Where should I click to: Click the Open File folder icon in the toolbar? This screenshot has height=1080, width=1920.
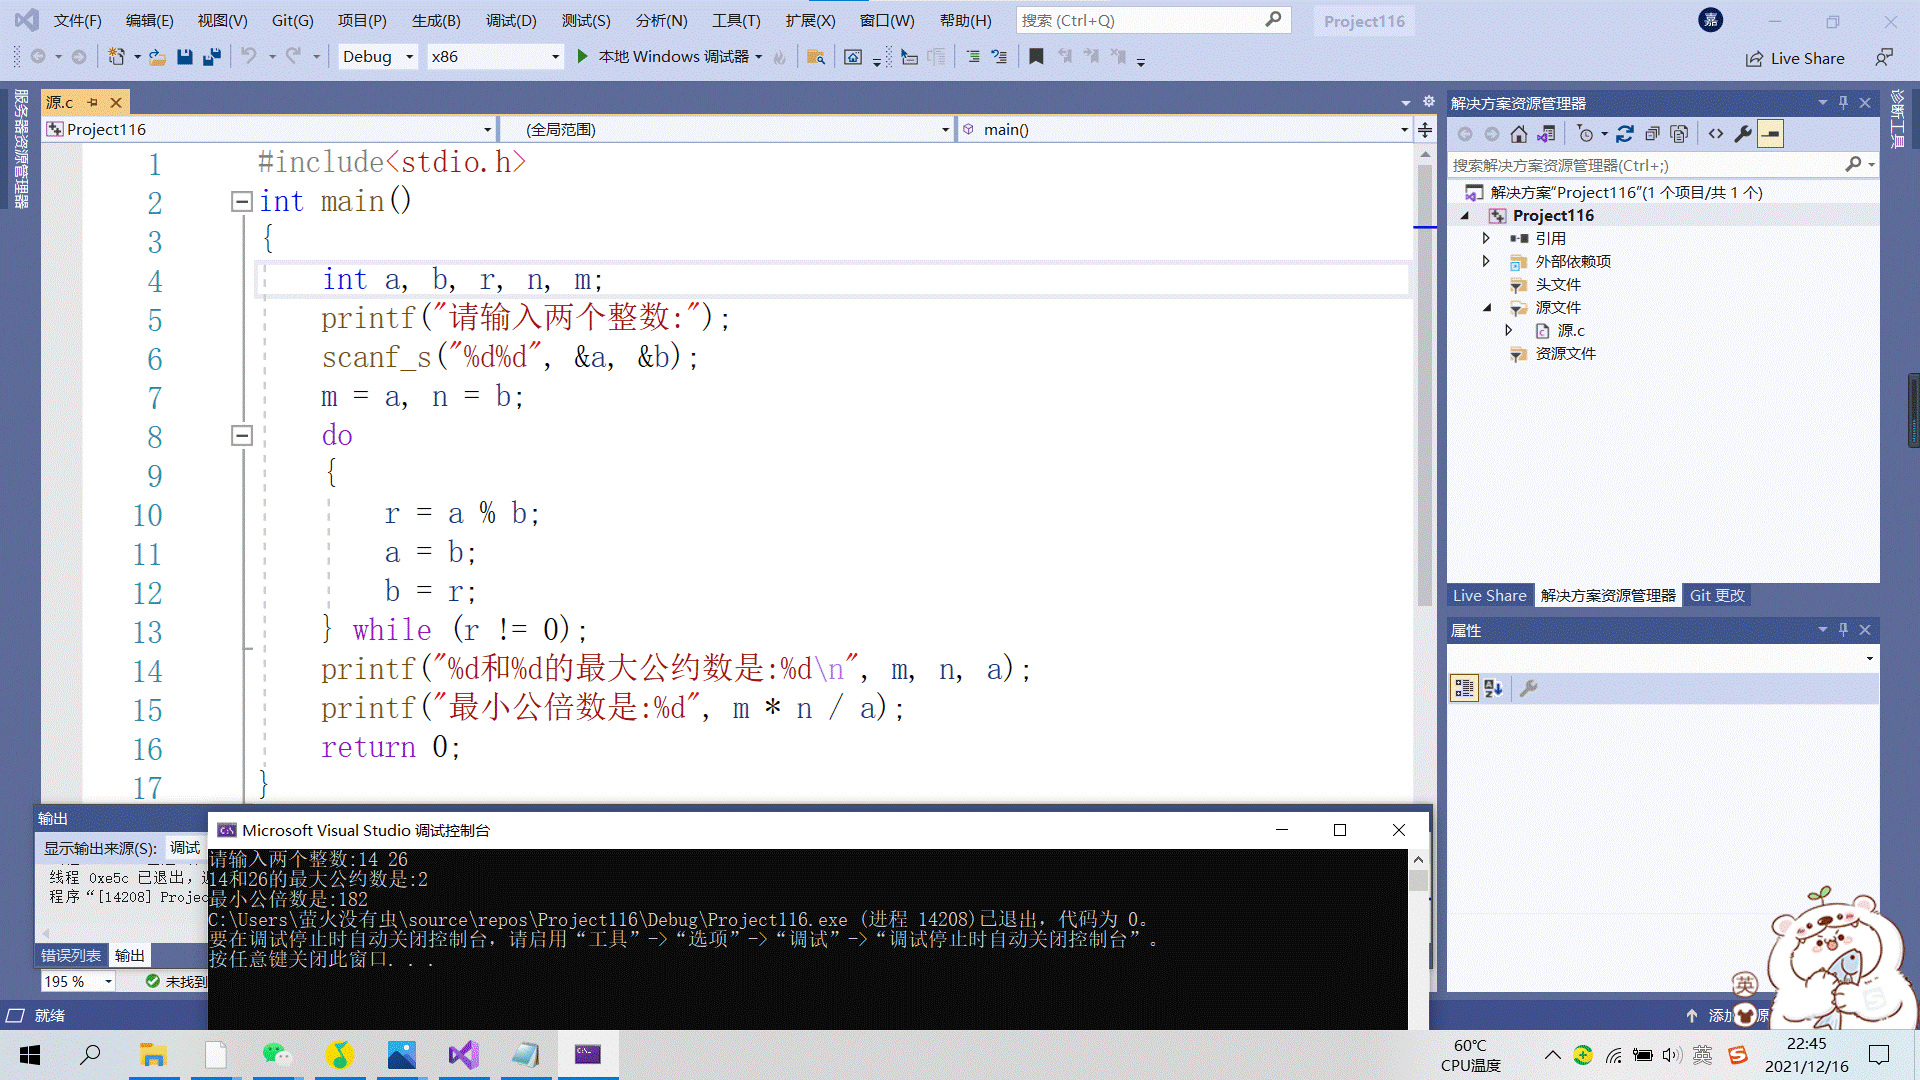click(x=157, y=57)
